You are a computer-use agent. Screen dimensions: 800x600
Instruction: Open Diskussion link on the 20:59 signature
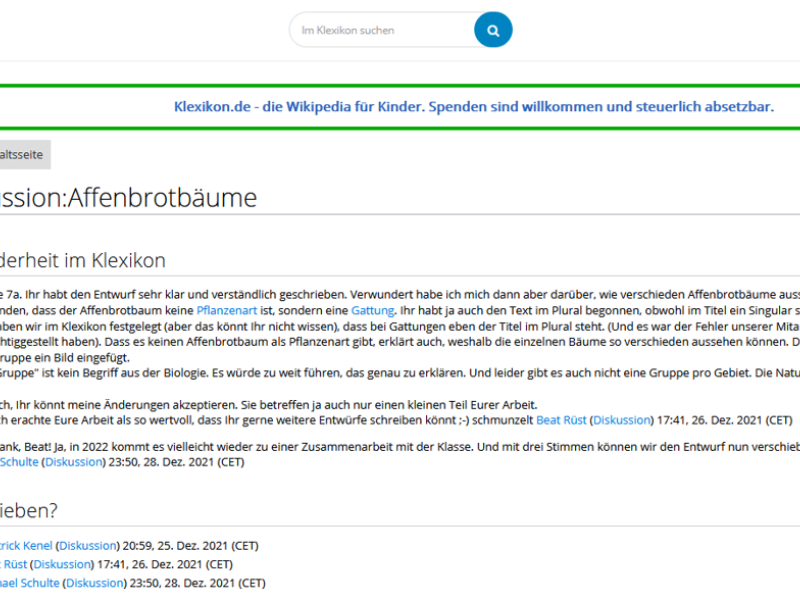pyautogui.click(x=88, y=546)
